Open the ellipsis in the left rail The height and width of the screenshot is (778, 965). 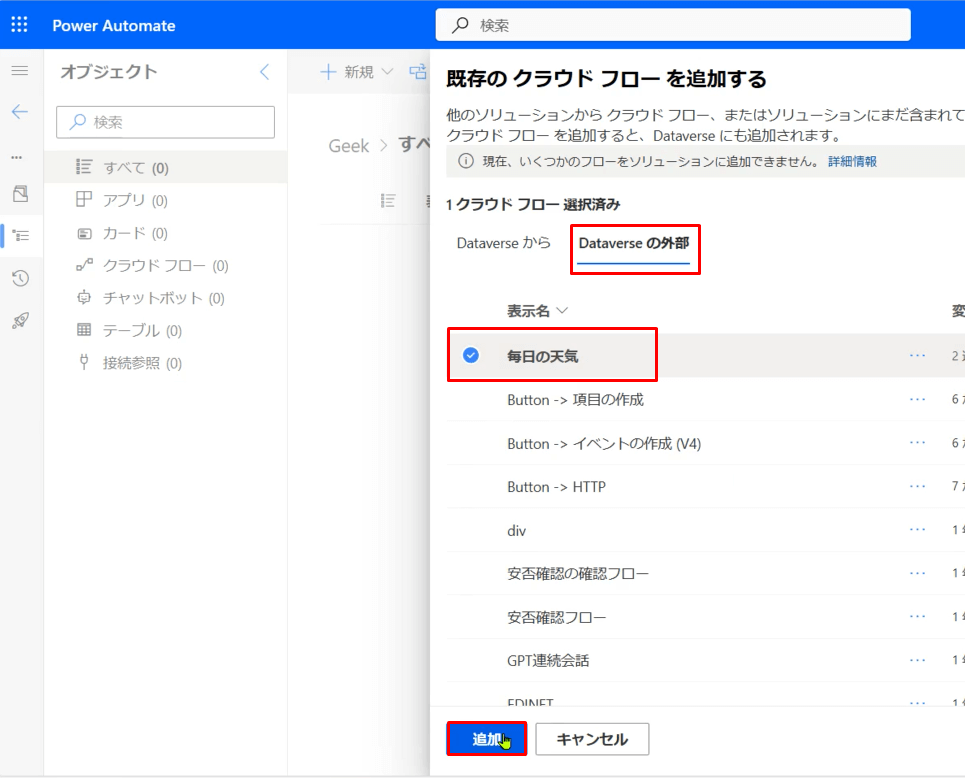(17, 158)
